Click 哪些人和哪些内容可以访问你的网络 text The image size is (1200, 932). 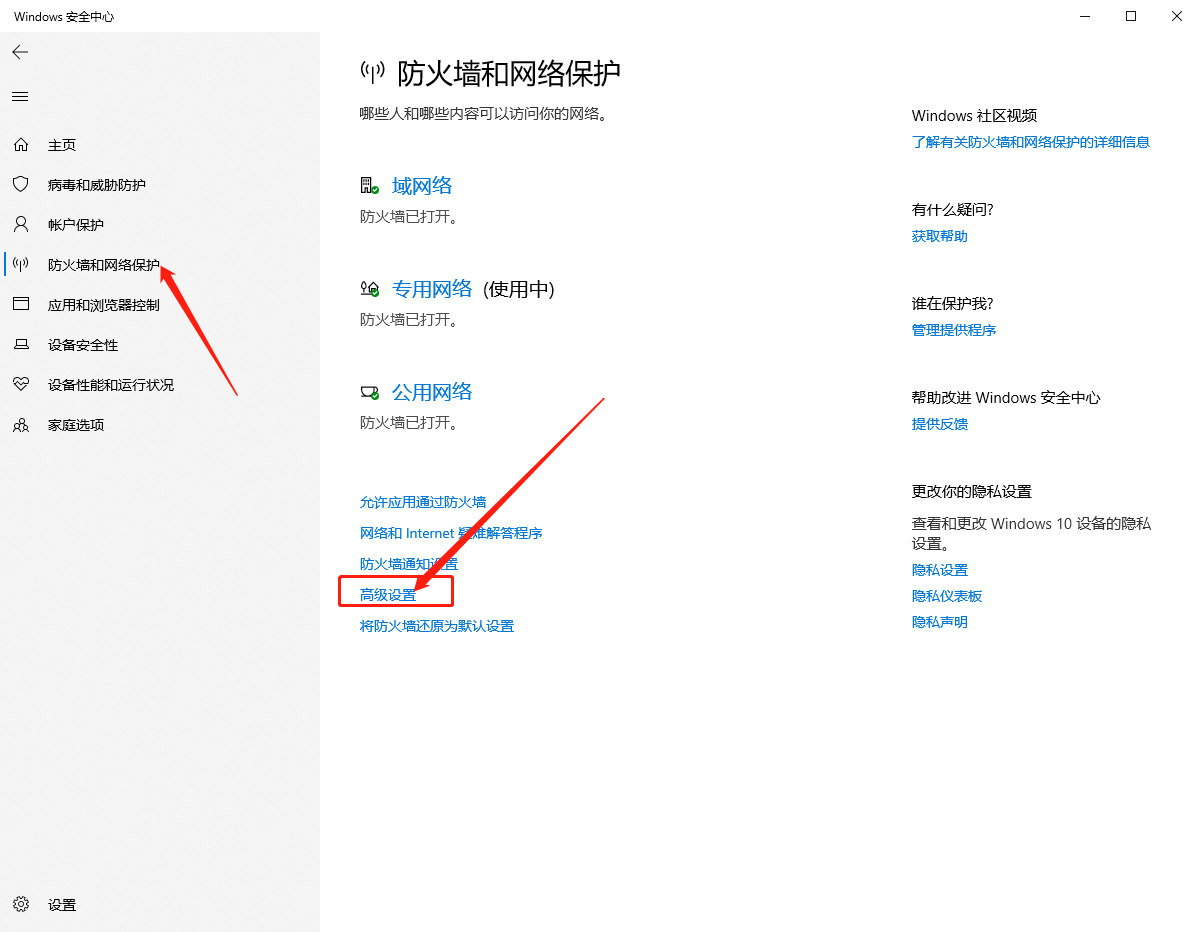484,114
